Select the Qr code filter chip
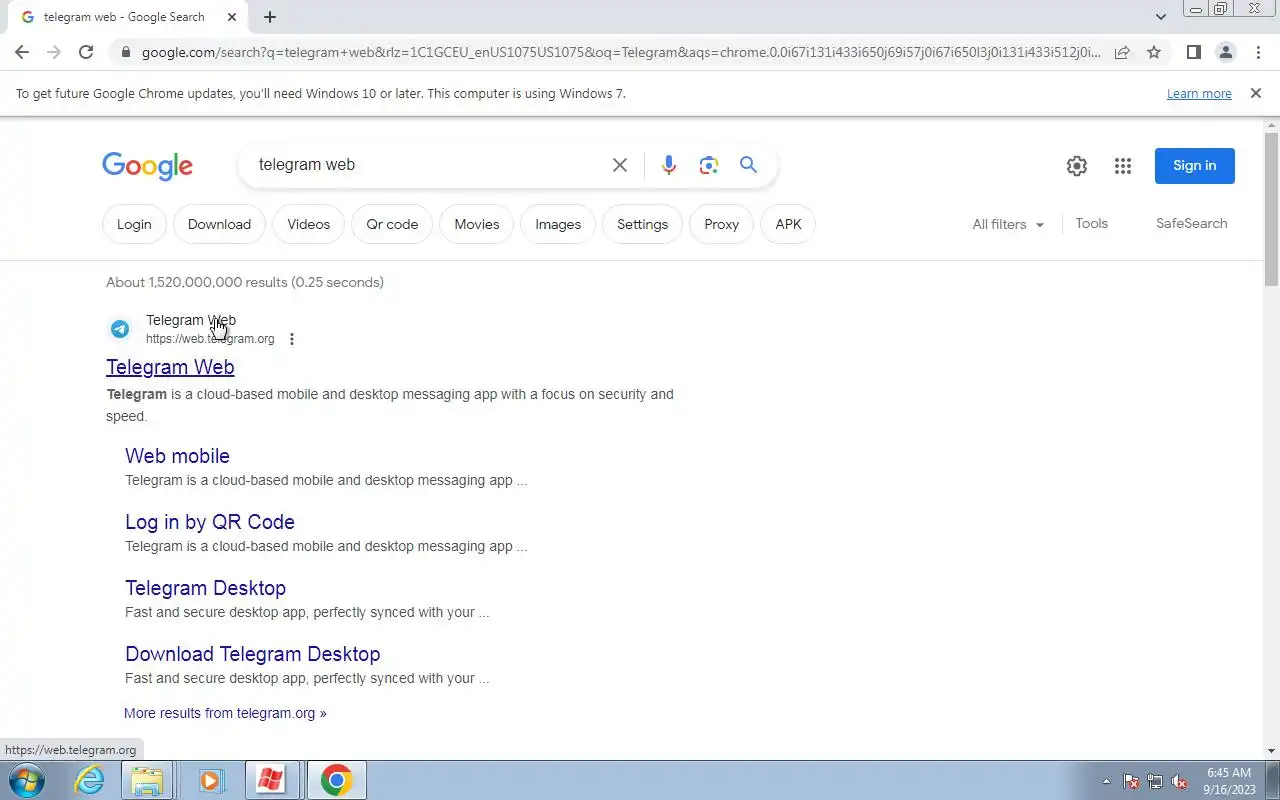Screen dimensions: 1280x800 (x=392, y=224)
